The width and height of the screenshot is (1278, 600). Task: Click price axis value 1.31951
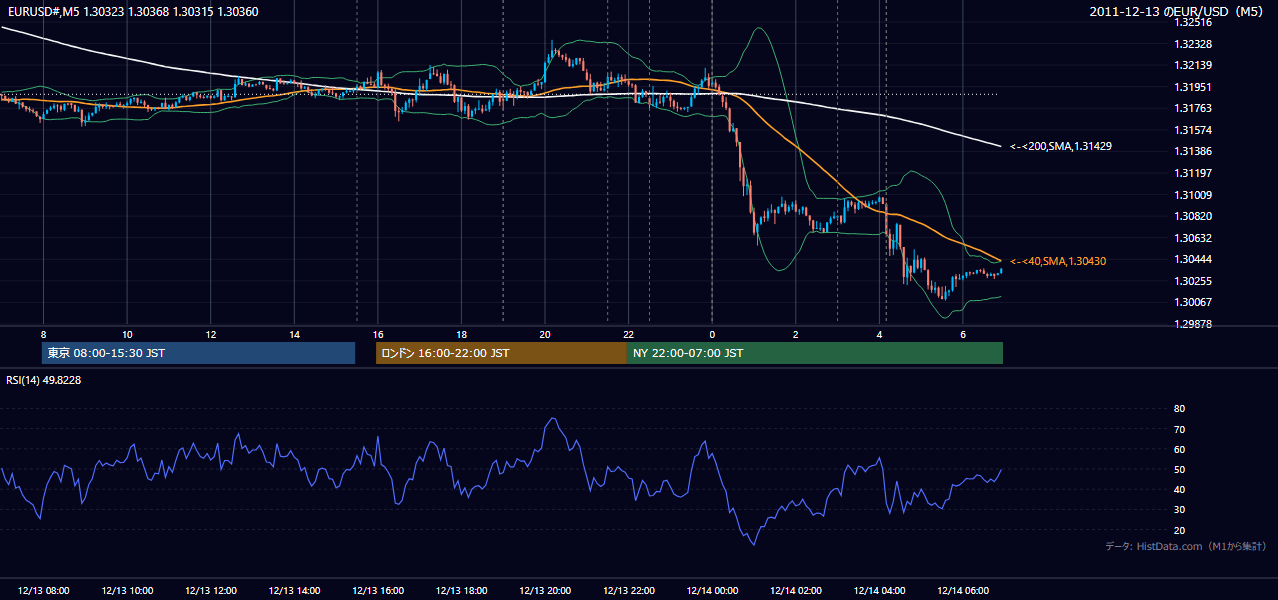pos(1194,87)
